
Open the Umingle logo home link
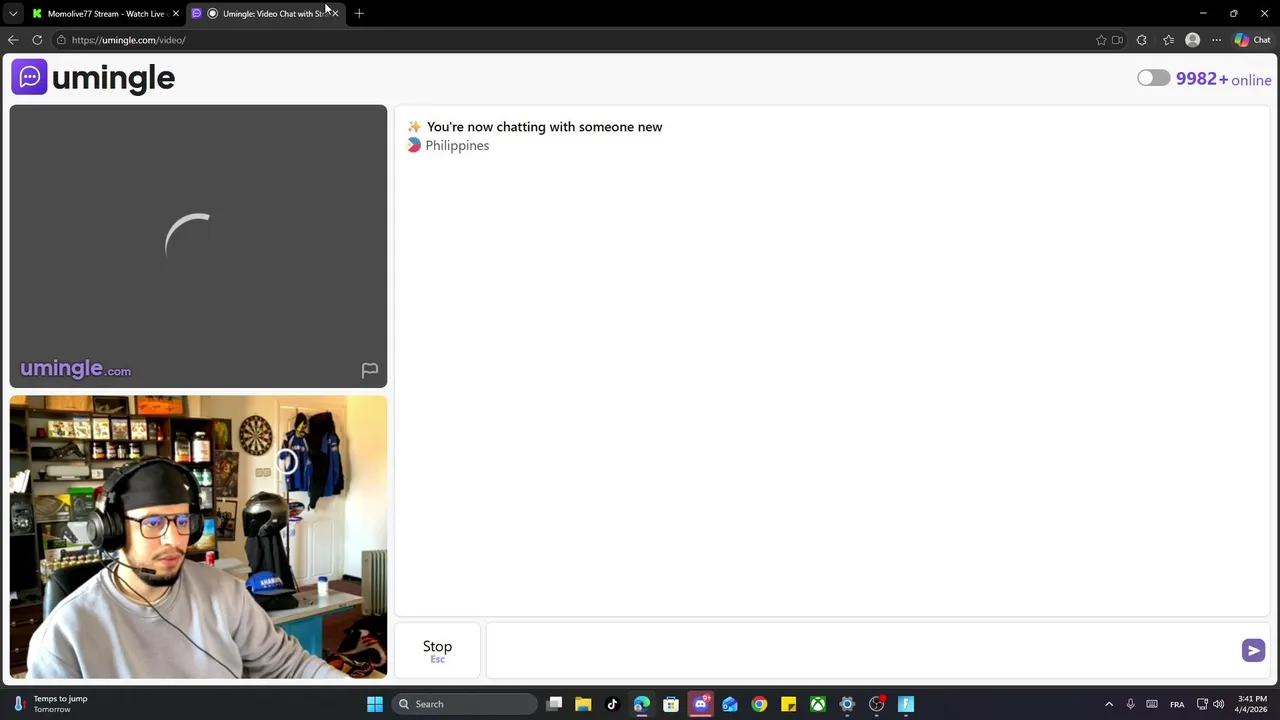pos(93,77)
